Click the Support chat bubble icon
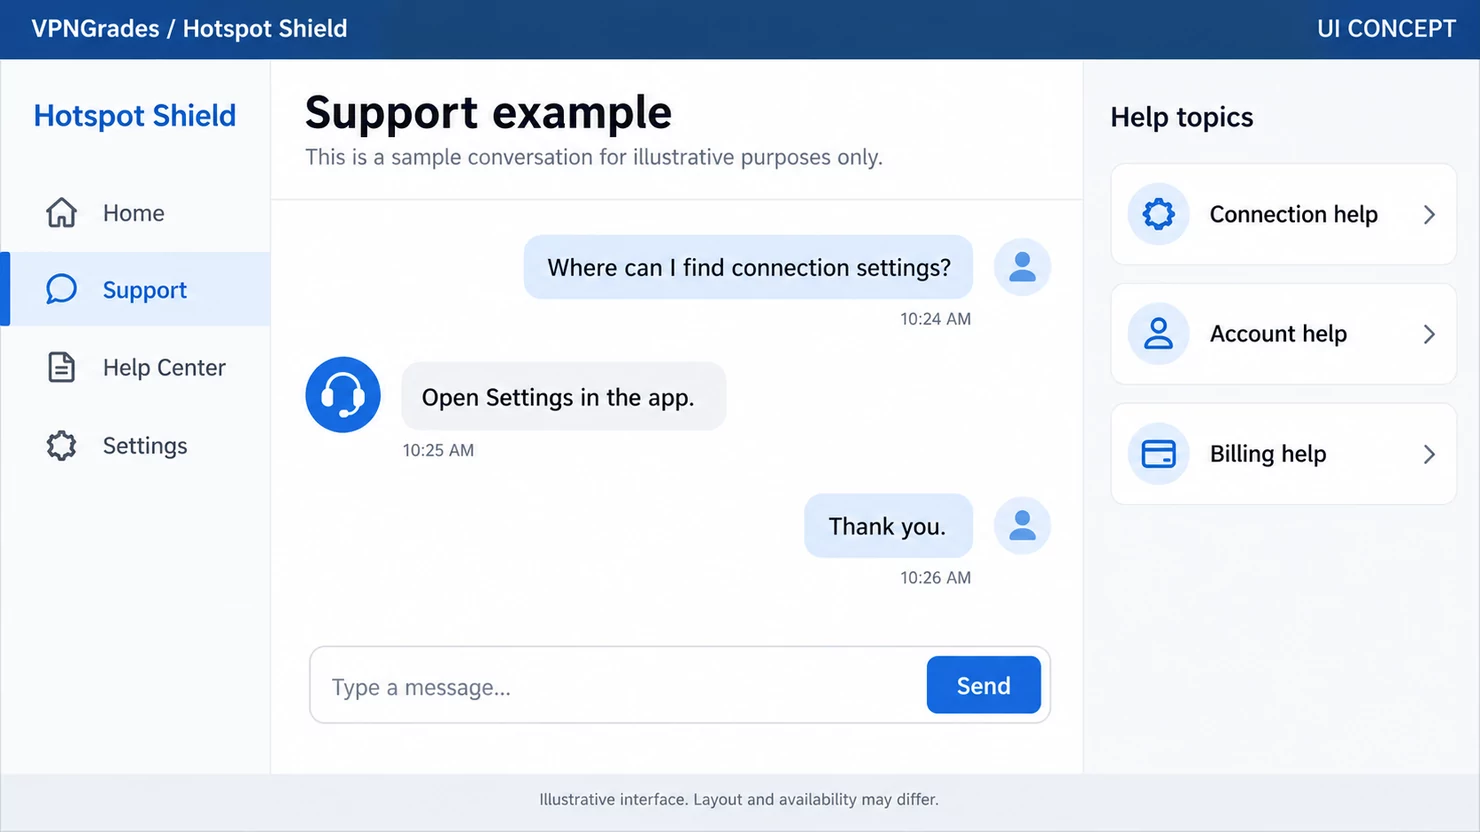 (61, 289)
